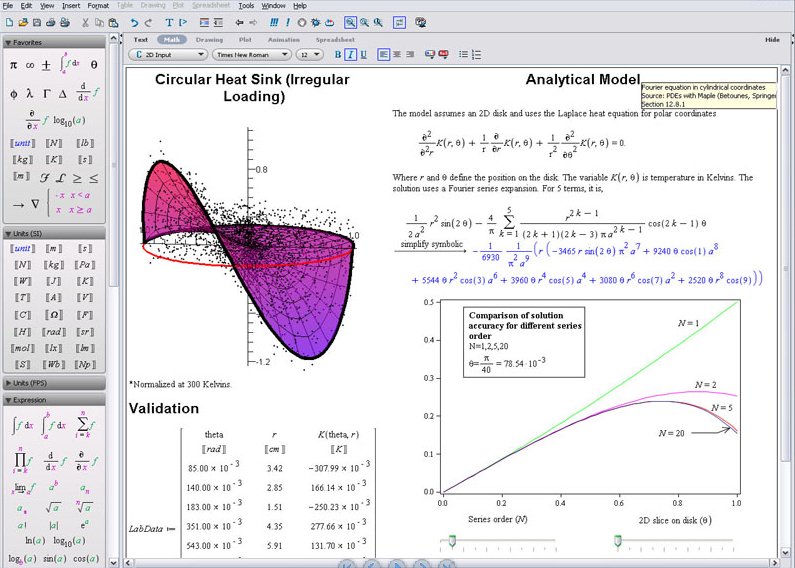Toggle Italic formatting
The image size is (795, 568).
click(x=351, y=54)
